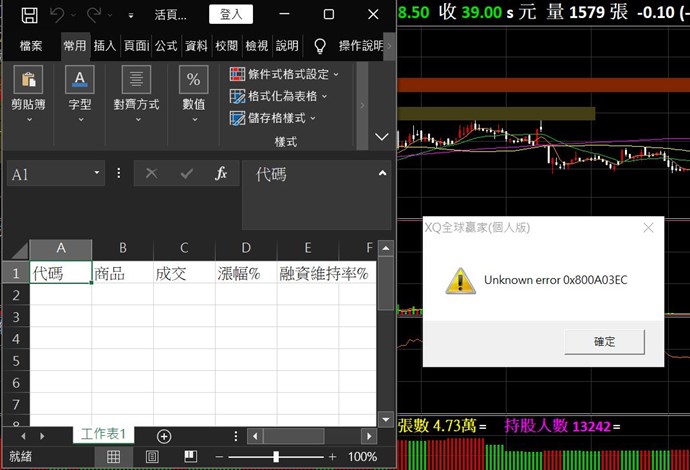The height and width of the screenshot is (470, 690).
Task: Click the fx Insert Function icon
Action: tap(221, 173)
